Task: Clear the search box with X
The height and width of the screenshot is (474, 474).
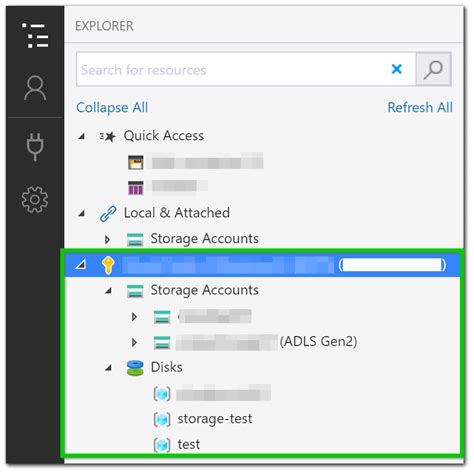Action: point(396,69)
